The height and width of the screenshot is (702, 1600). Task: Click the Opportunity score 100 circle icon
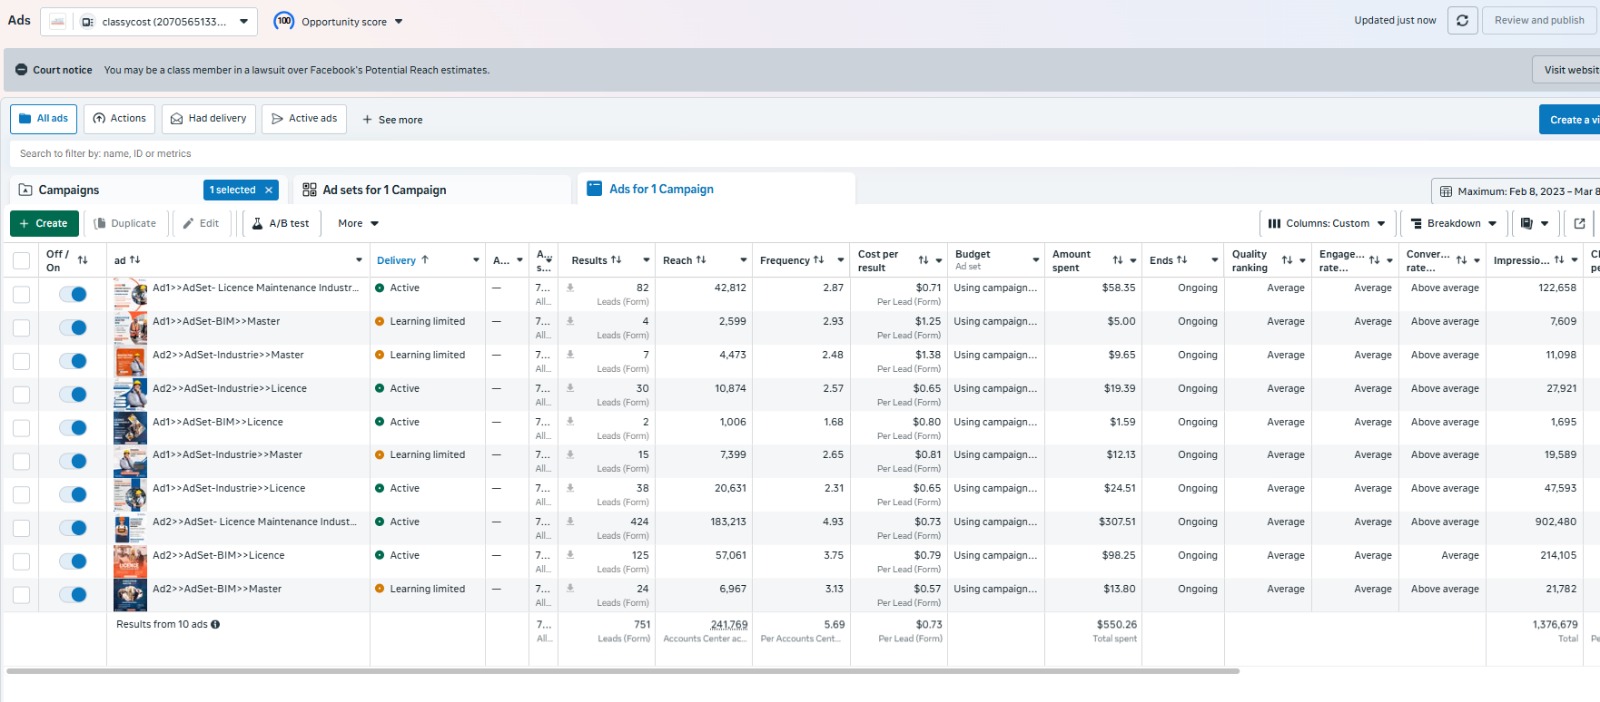tap(284, 21)
